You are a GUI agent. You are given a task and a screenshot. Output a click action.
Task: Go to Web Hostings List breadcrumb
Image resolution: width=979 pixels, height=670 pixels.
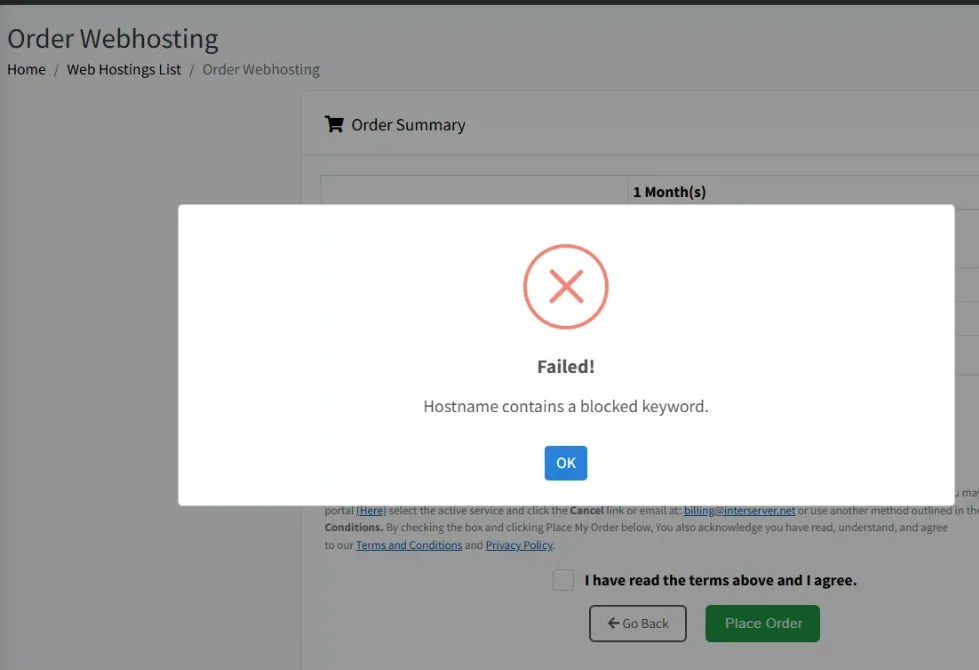(x=124, y=69)
